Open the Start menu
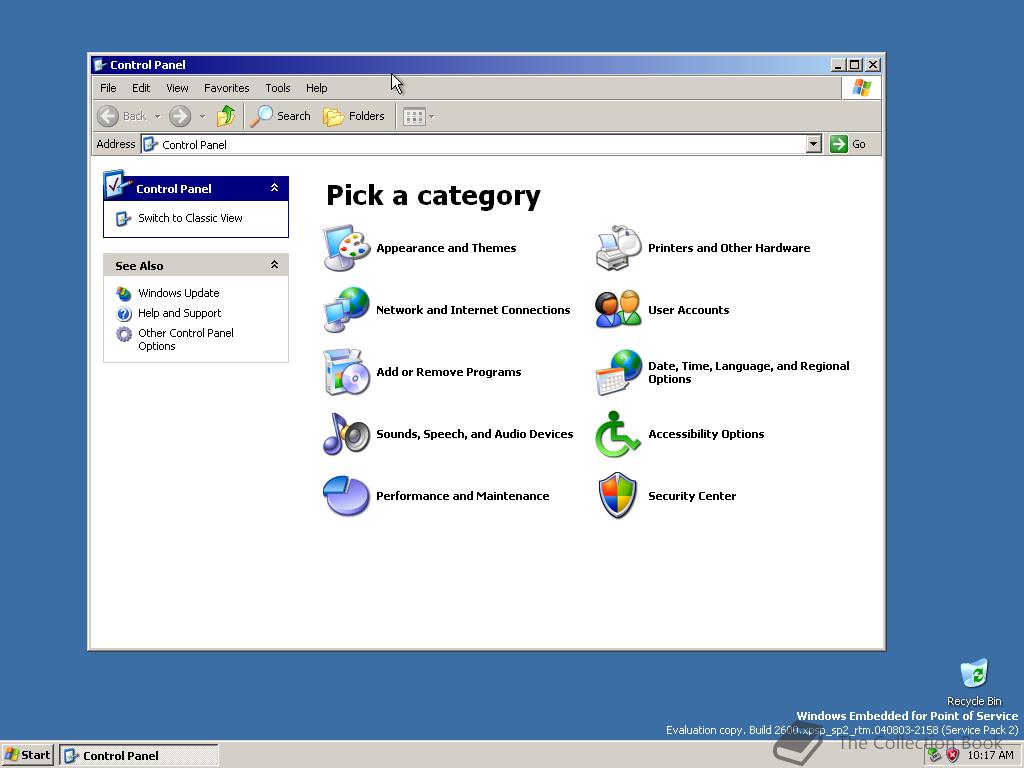Viewport: 1024px width, 768px height. click(27, 756)
